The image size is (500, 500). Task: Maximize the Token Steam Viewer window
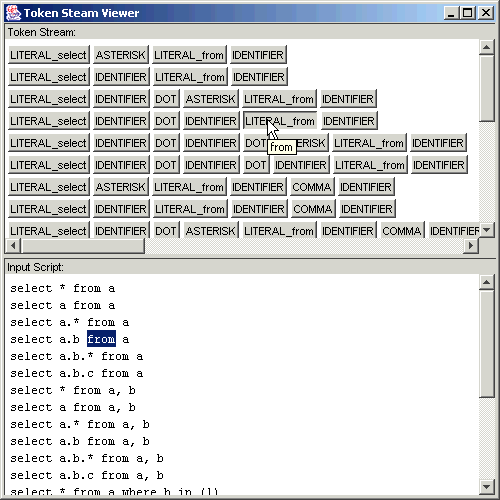[468, 13]
